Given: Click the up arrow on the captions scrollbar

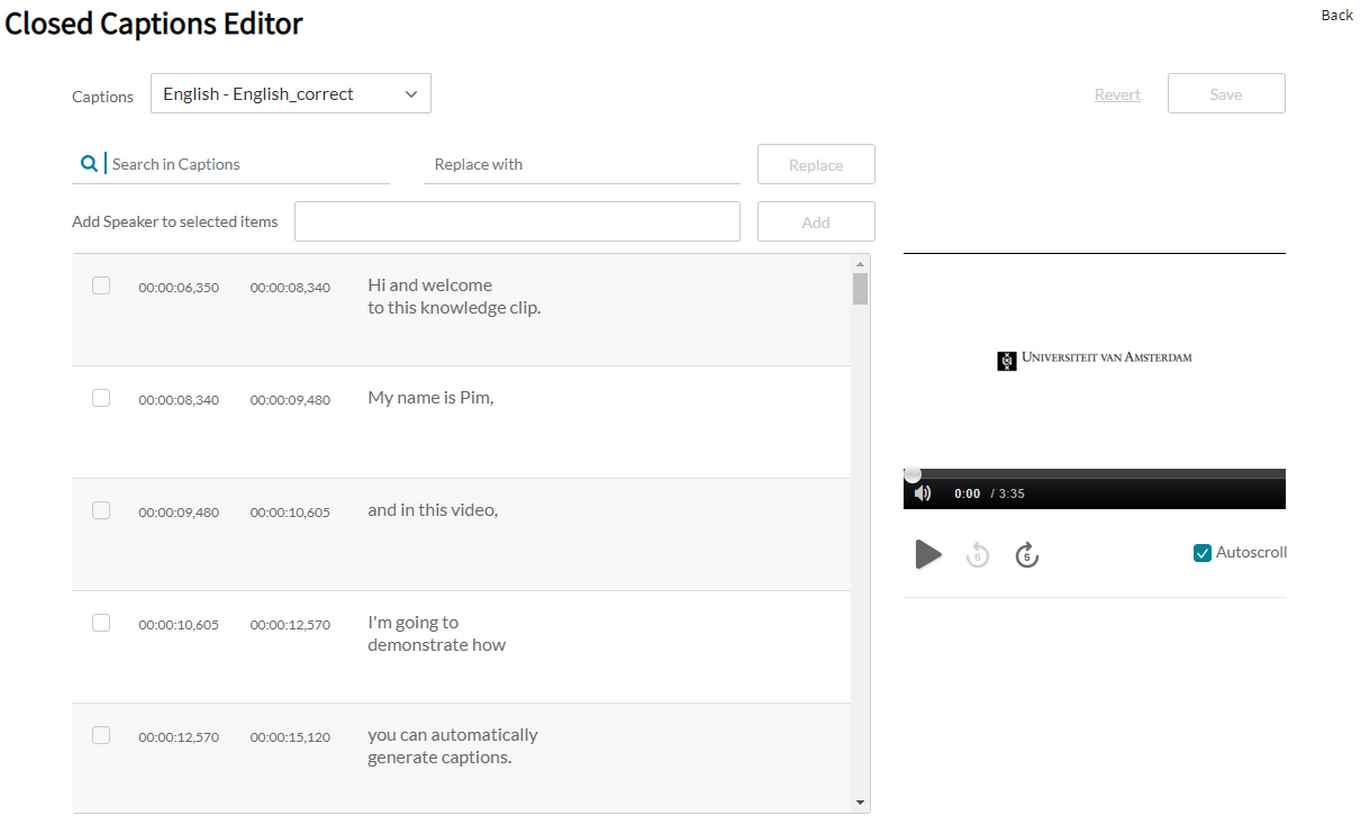Looking at the screenshot, I should (860, 262).
